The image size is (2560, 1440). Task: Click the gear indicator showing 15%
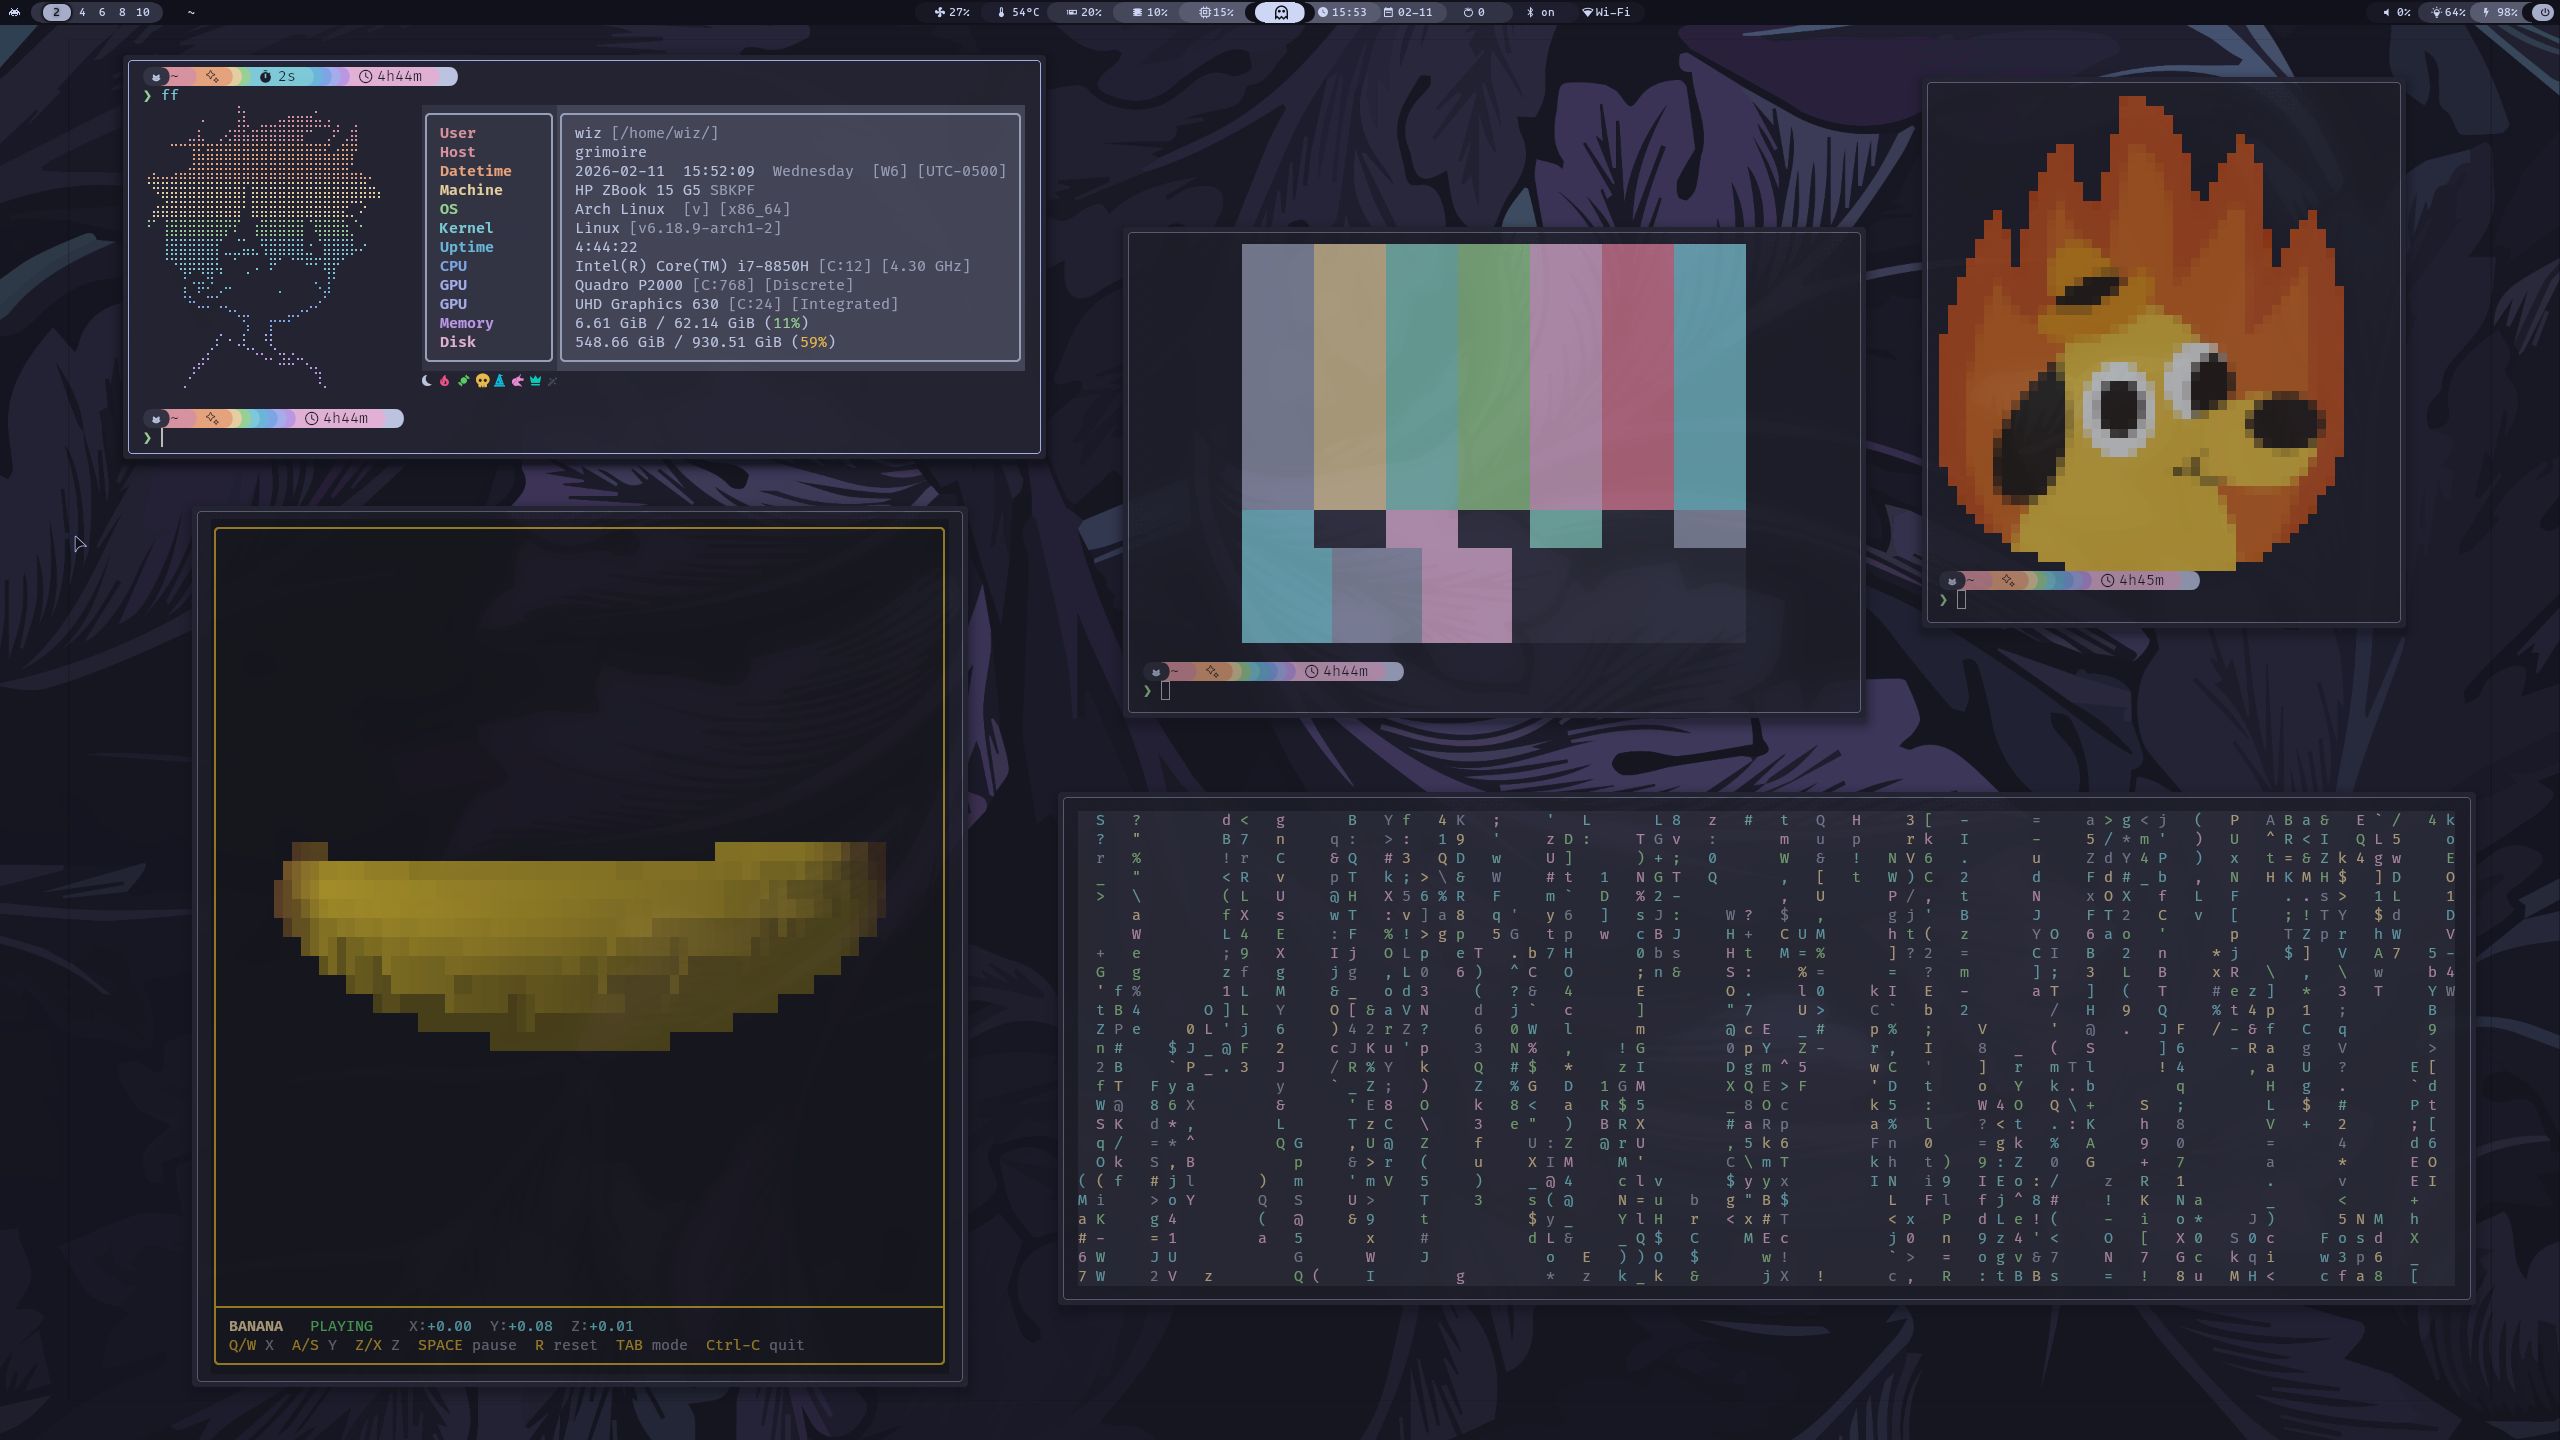pos(1216,13)
